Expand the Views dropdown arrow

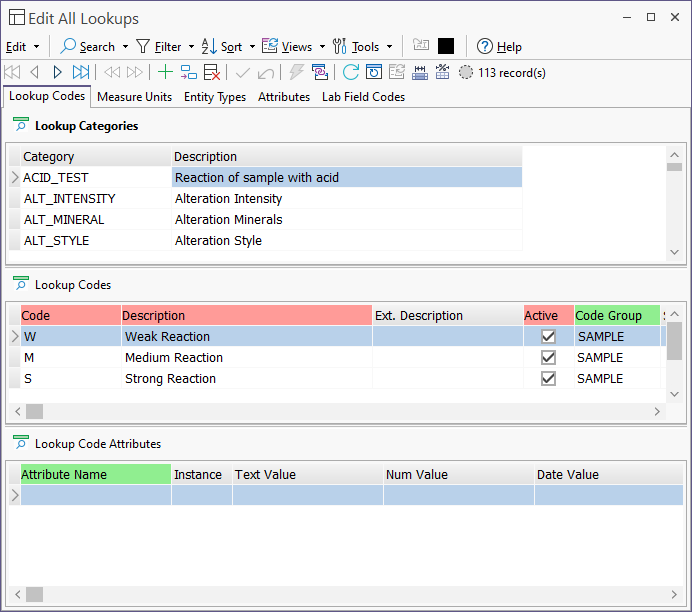[323, 47]
